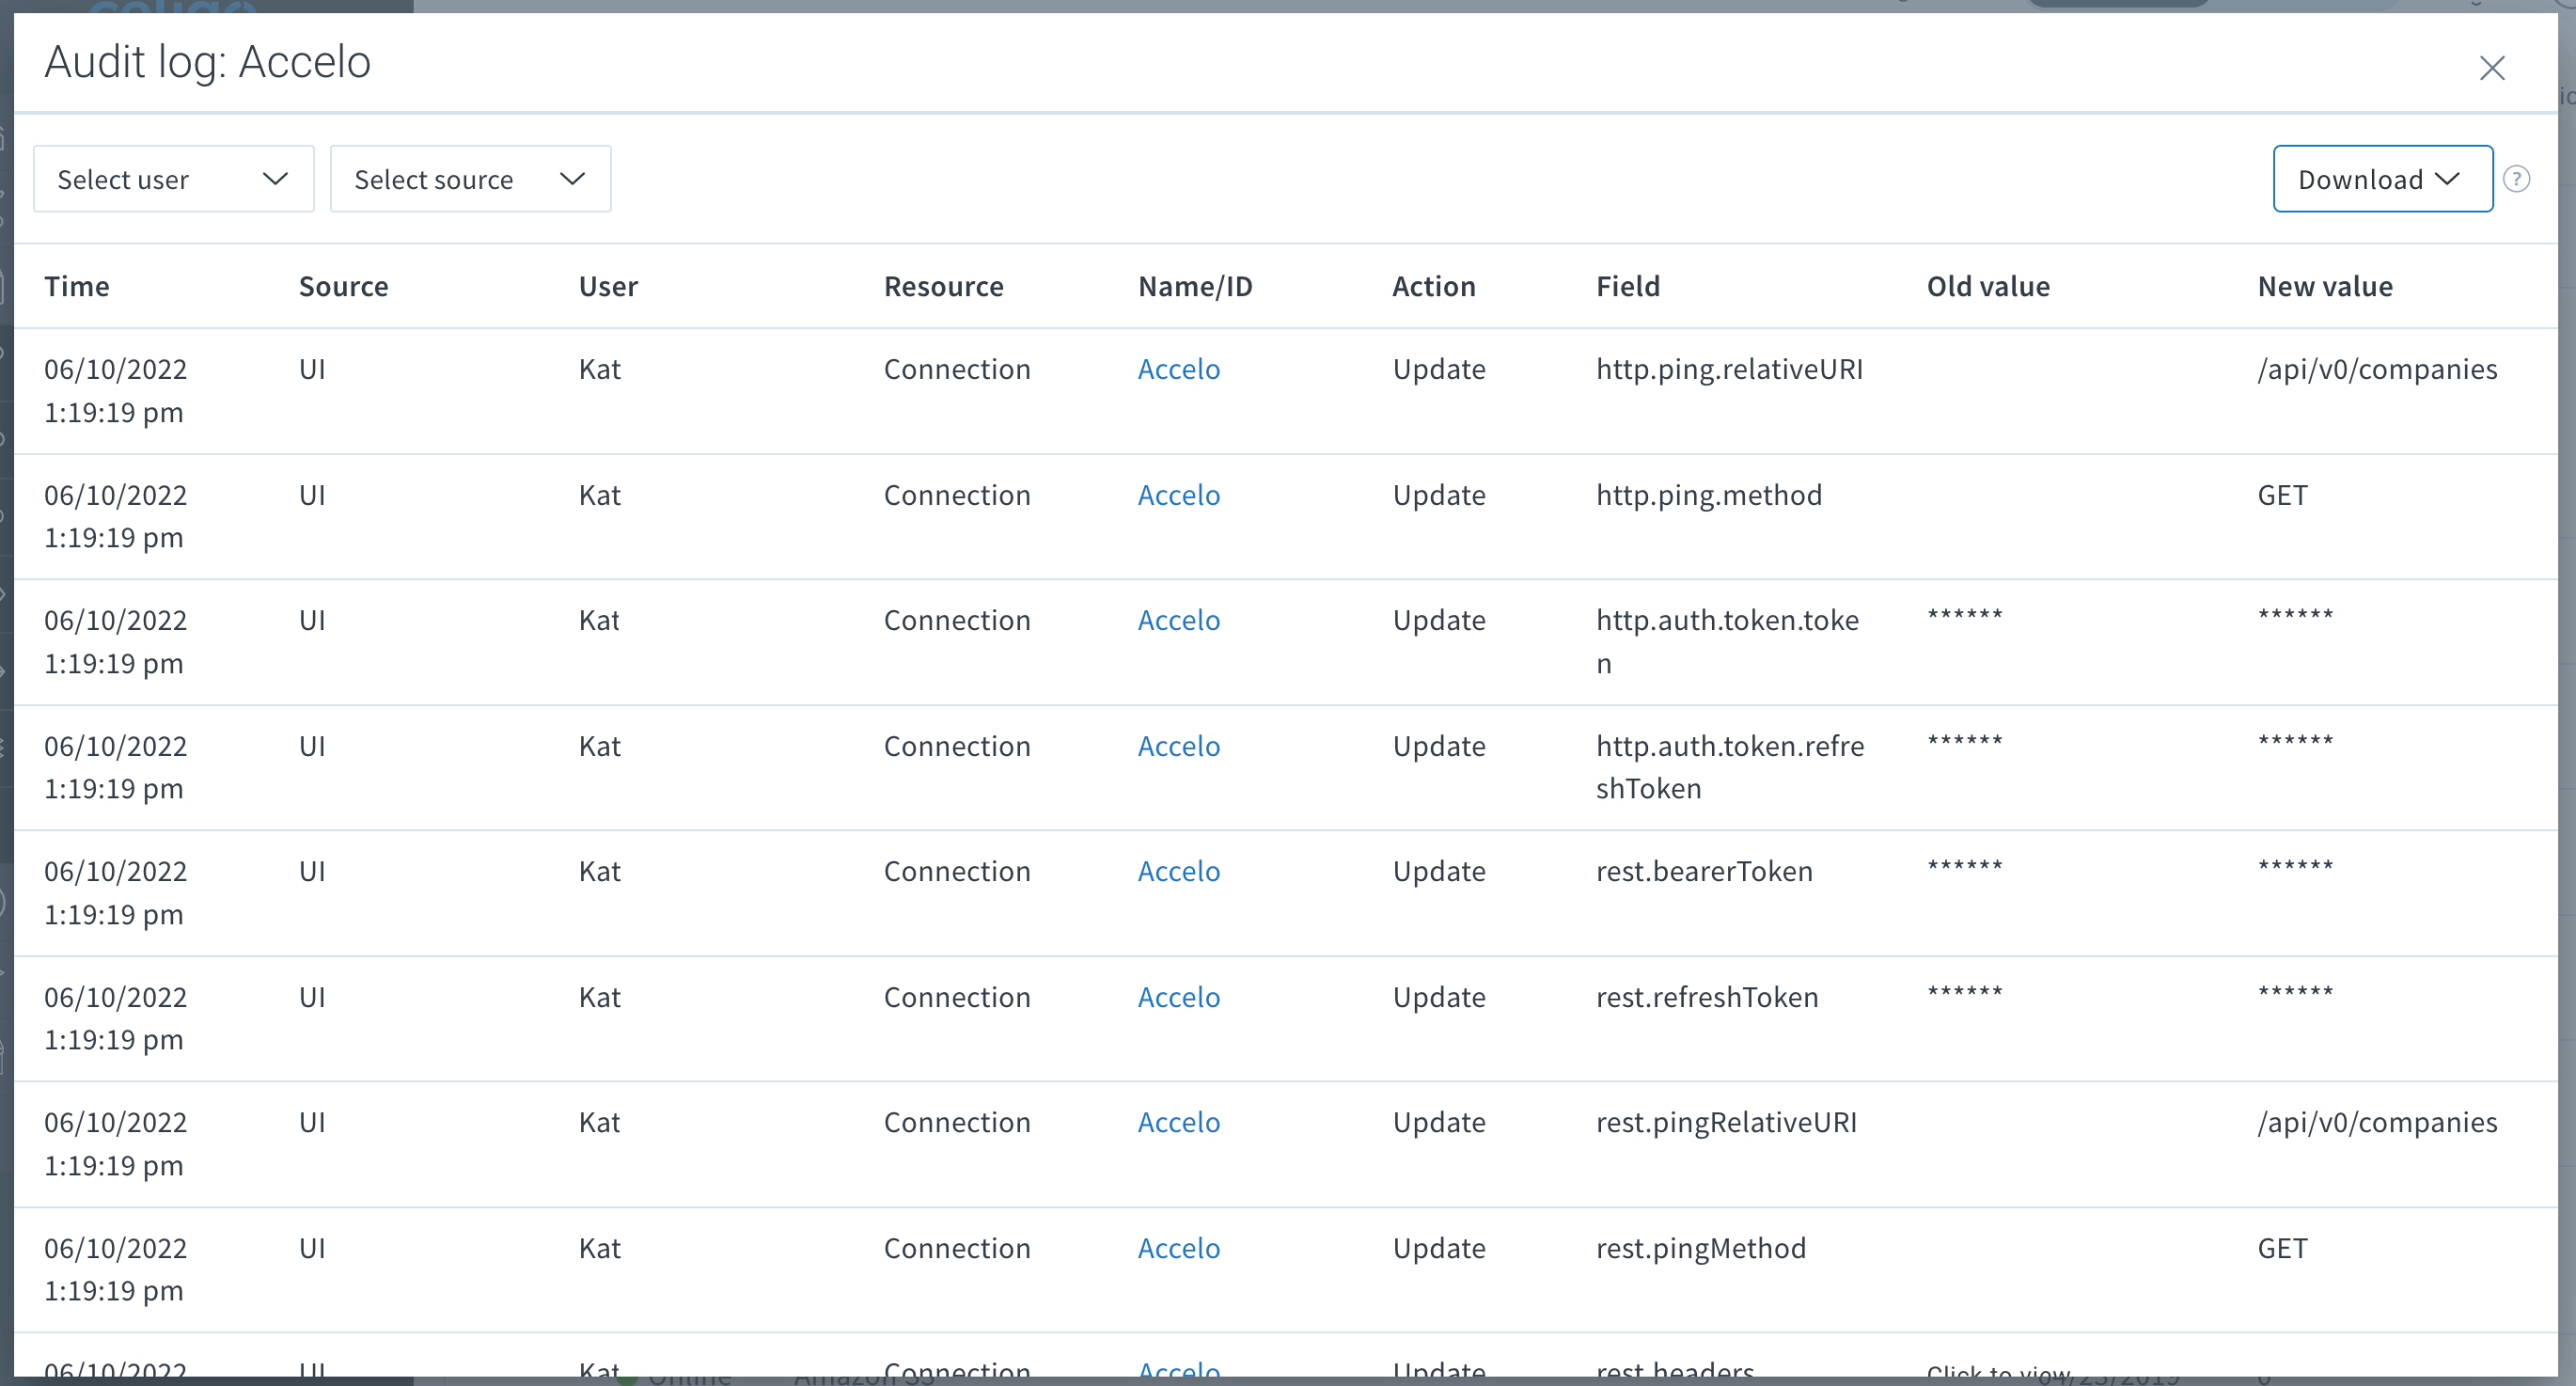Click Connection resource in rest.pingMethod row

click(x=956, y=1248)
